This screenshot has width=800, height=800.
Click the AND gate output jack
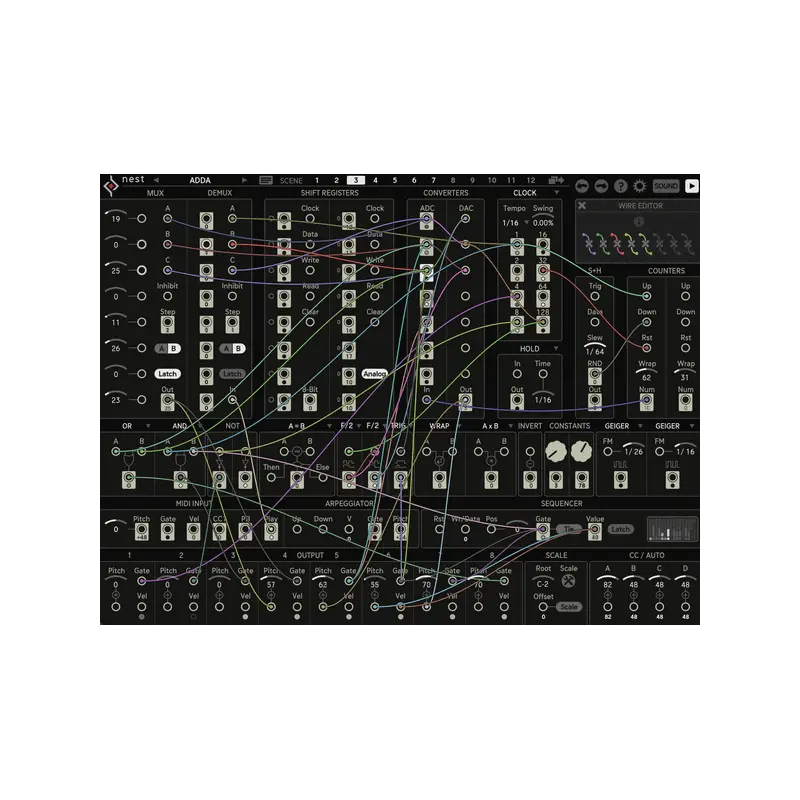pyautogui.click(x=180, y=479)
